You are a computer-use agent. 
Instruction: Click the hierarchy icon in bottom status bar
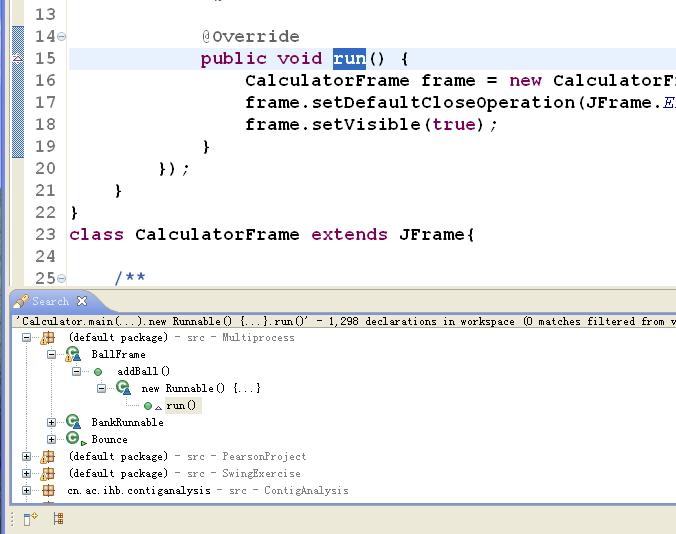tap(58, 518)
